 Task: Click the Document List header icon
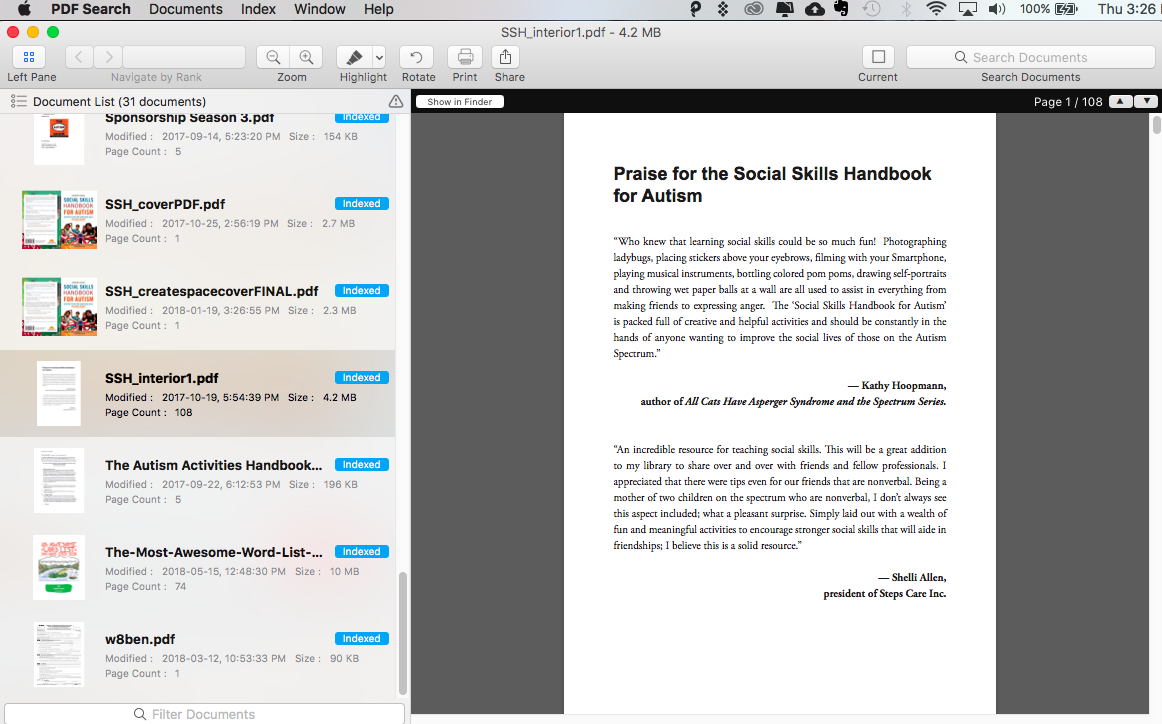(19, 102)
